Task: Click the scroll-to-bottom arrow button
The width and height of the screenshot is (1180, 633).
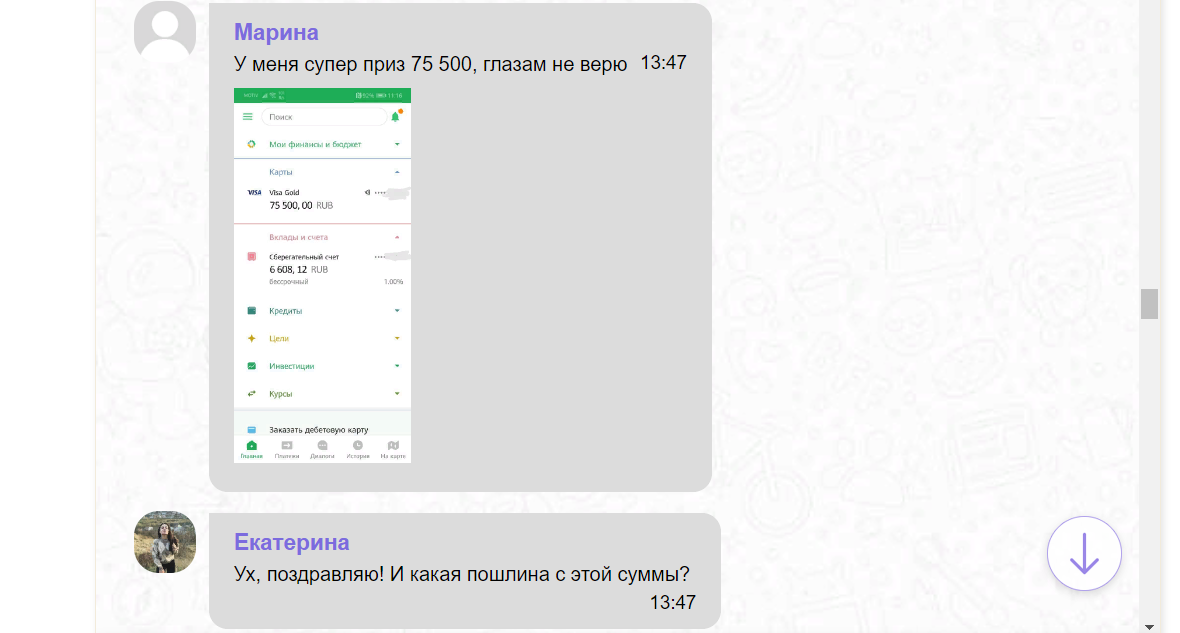Action: [x=1084, y=553]
